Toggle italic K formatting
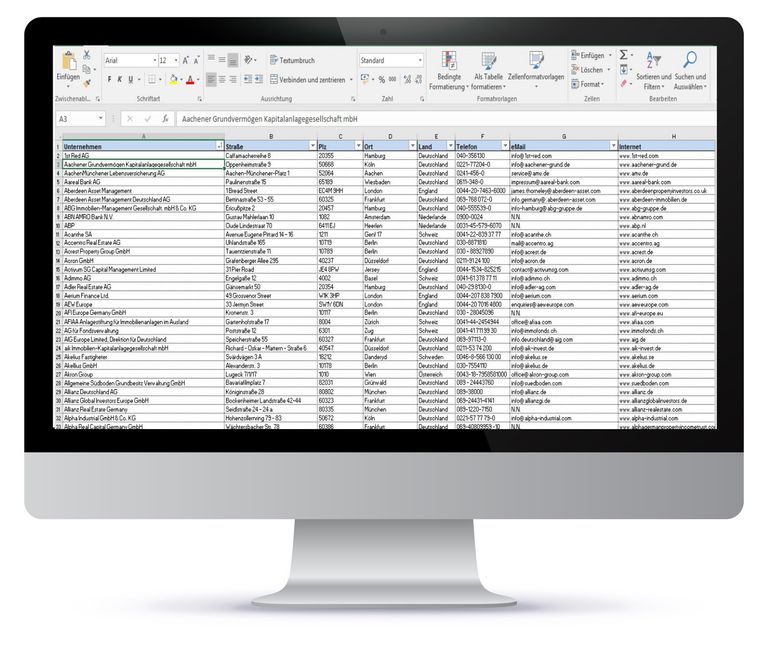This screenshot has height=647, width=768. 120,79
